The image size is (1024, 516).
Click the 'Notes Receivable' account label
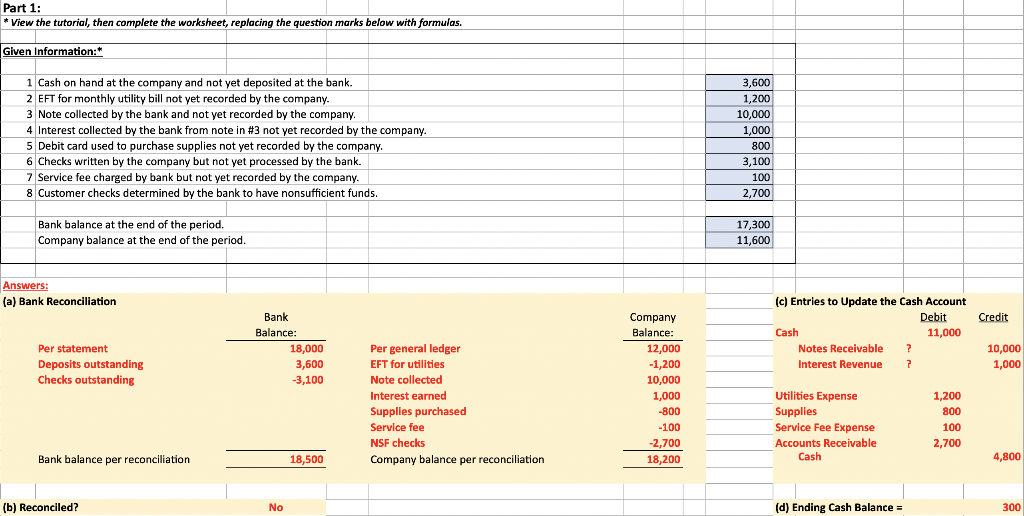tap(840, 348)
